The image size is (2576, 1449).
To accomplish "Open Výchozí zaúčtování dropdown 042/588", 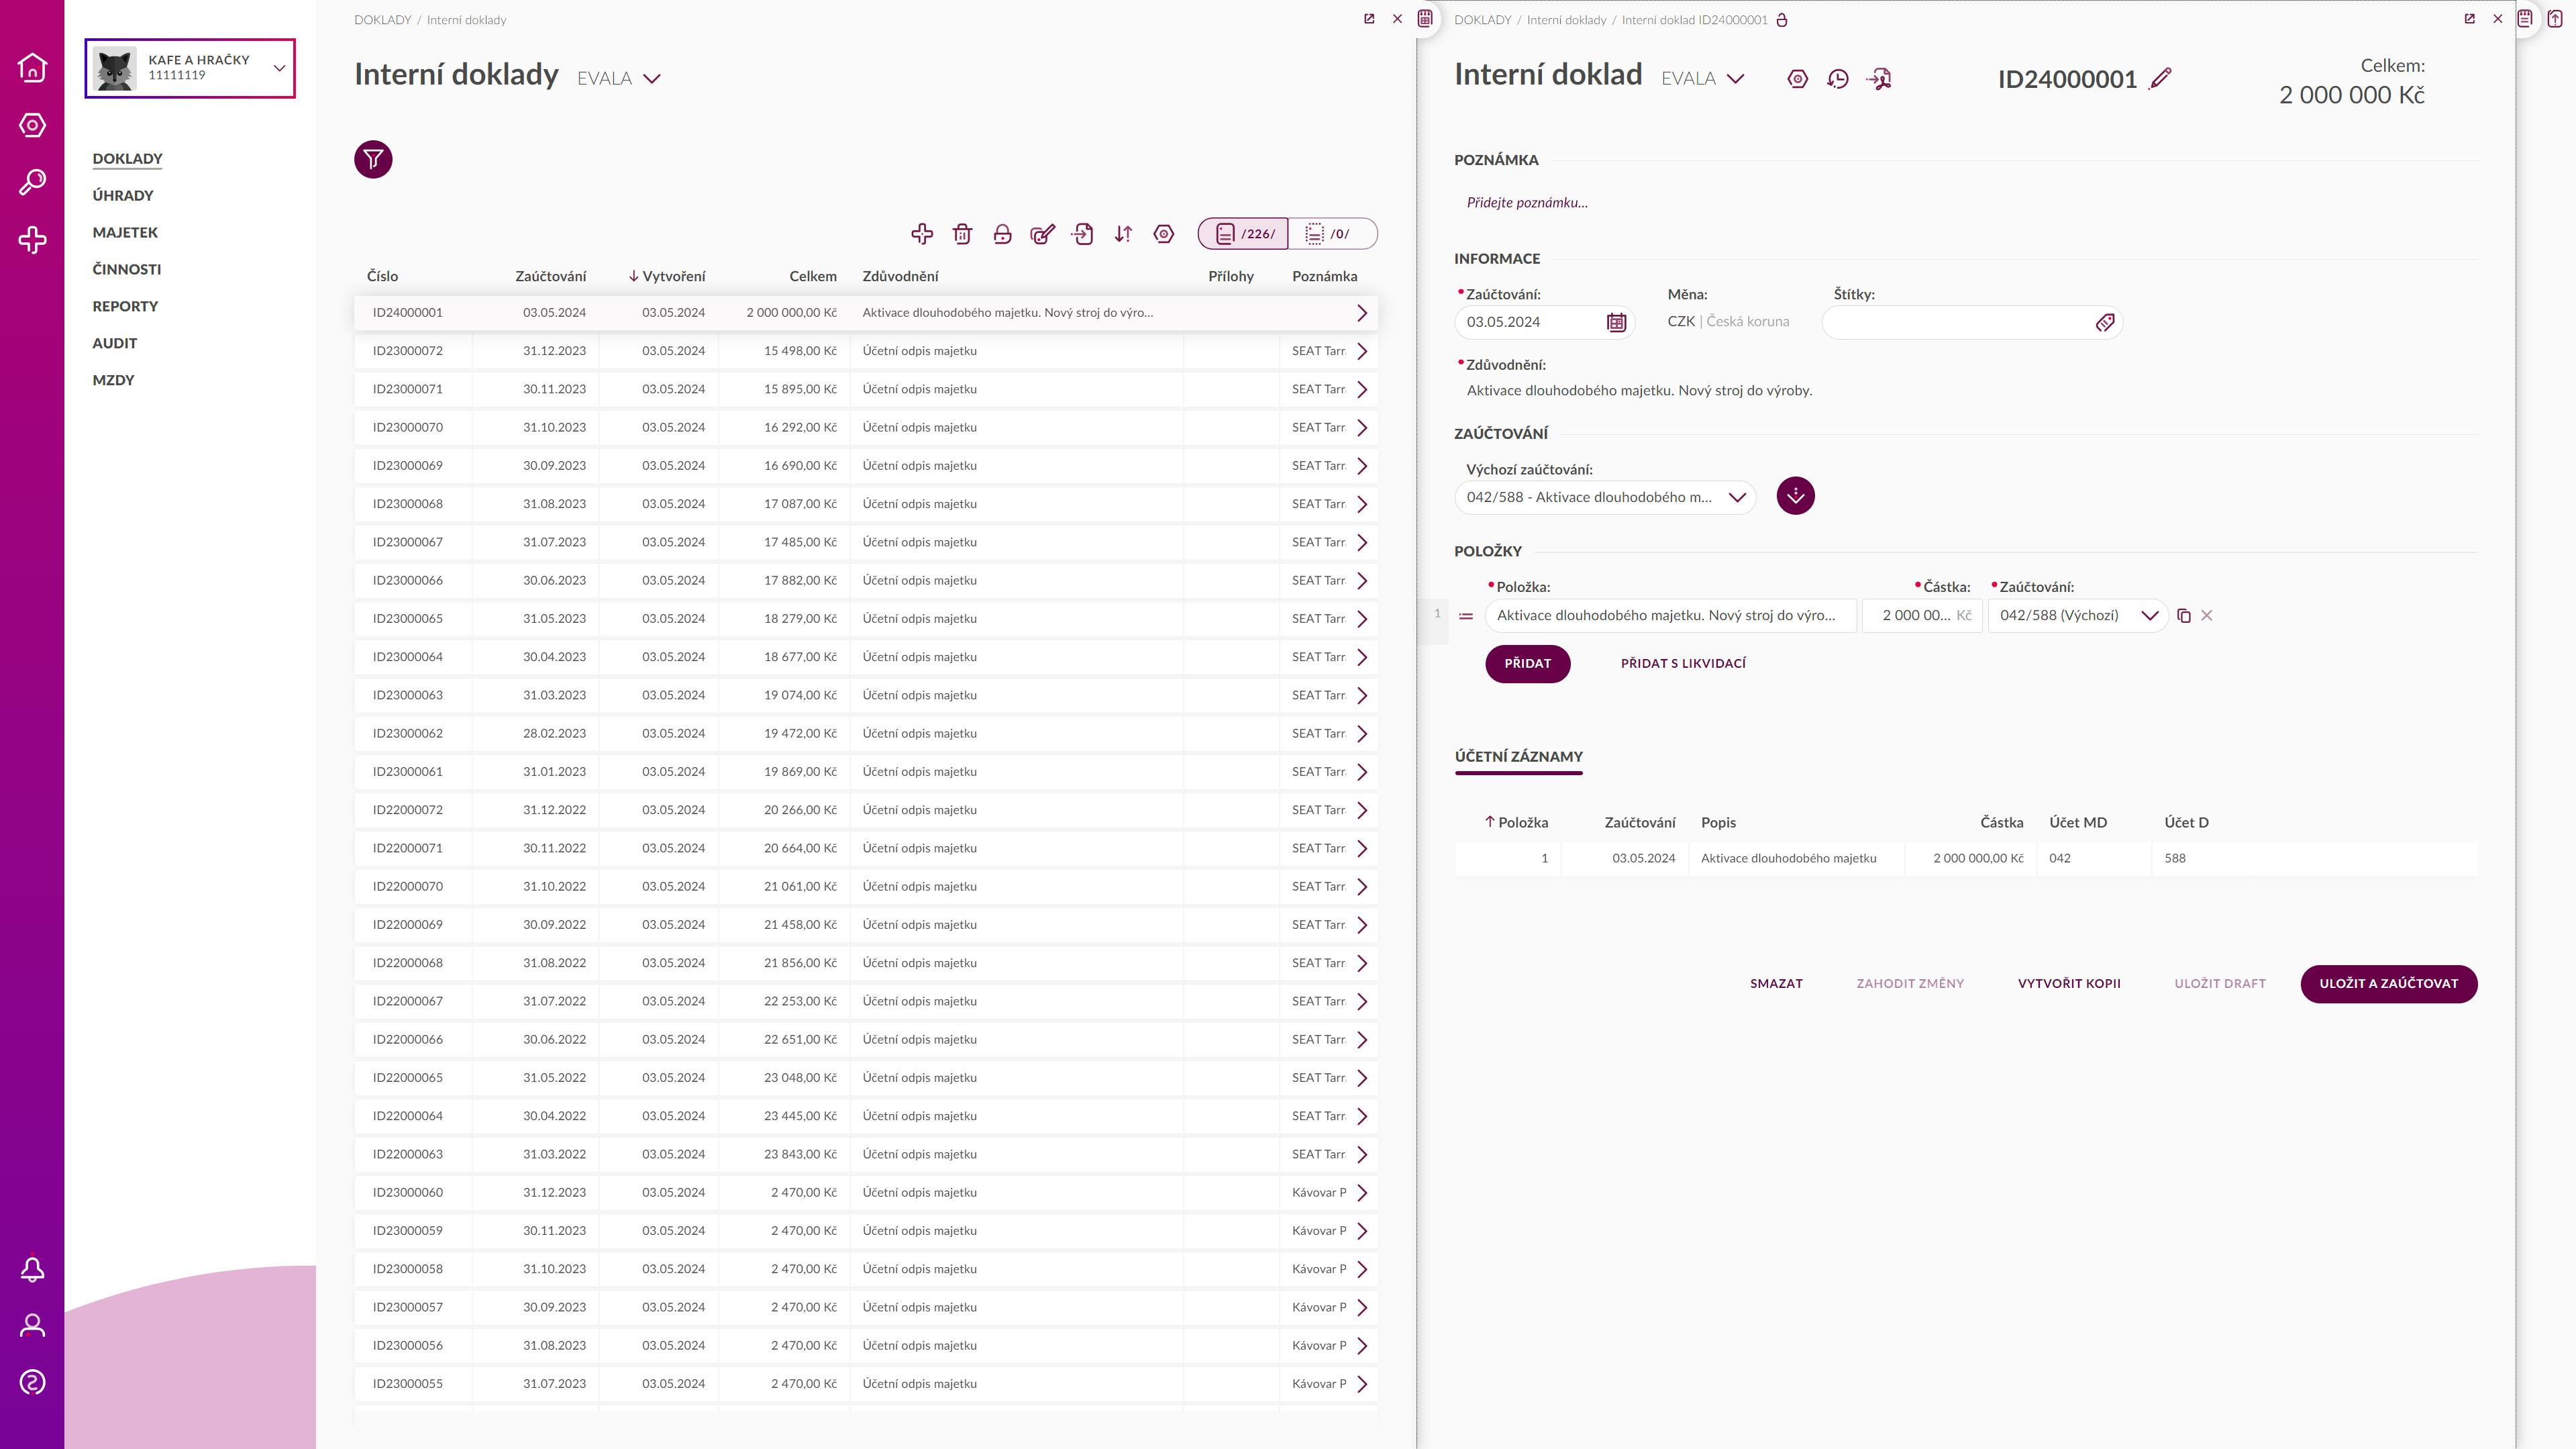I will (1605, 497).
